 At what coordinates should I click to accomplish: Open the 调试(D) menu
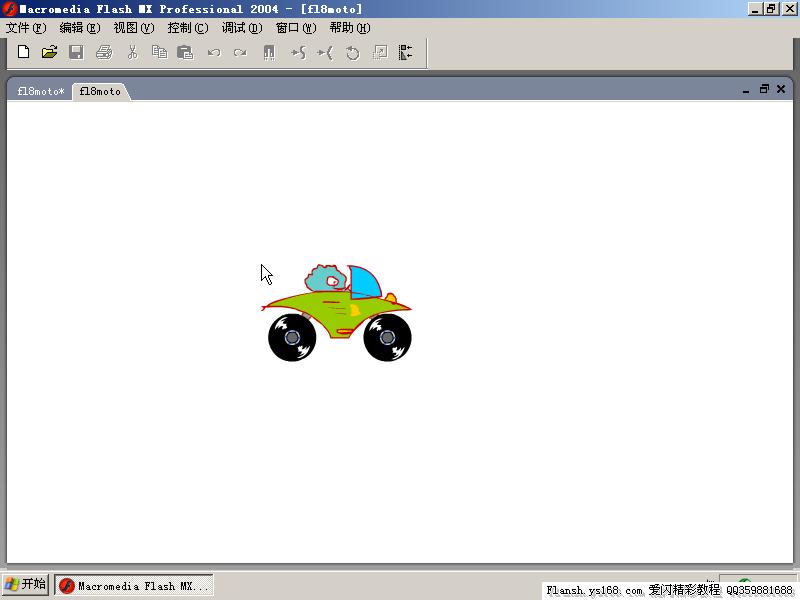pos(242,28)
